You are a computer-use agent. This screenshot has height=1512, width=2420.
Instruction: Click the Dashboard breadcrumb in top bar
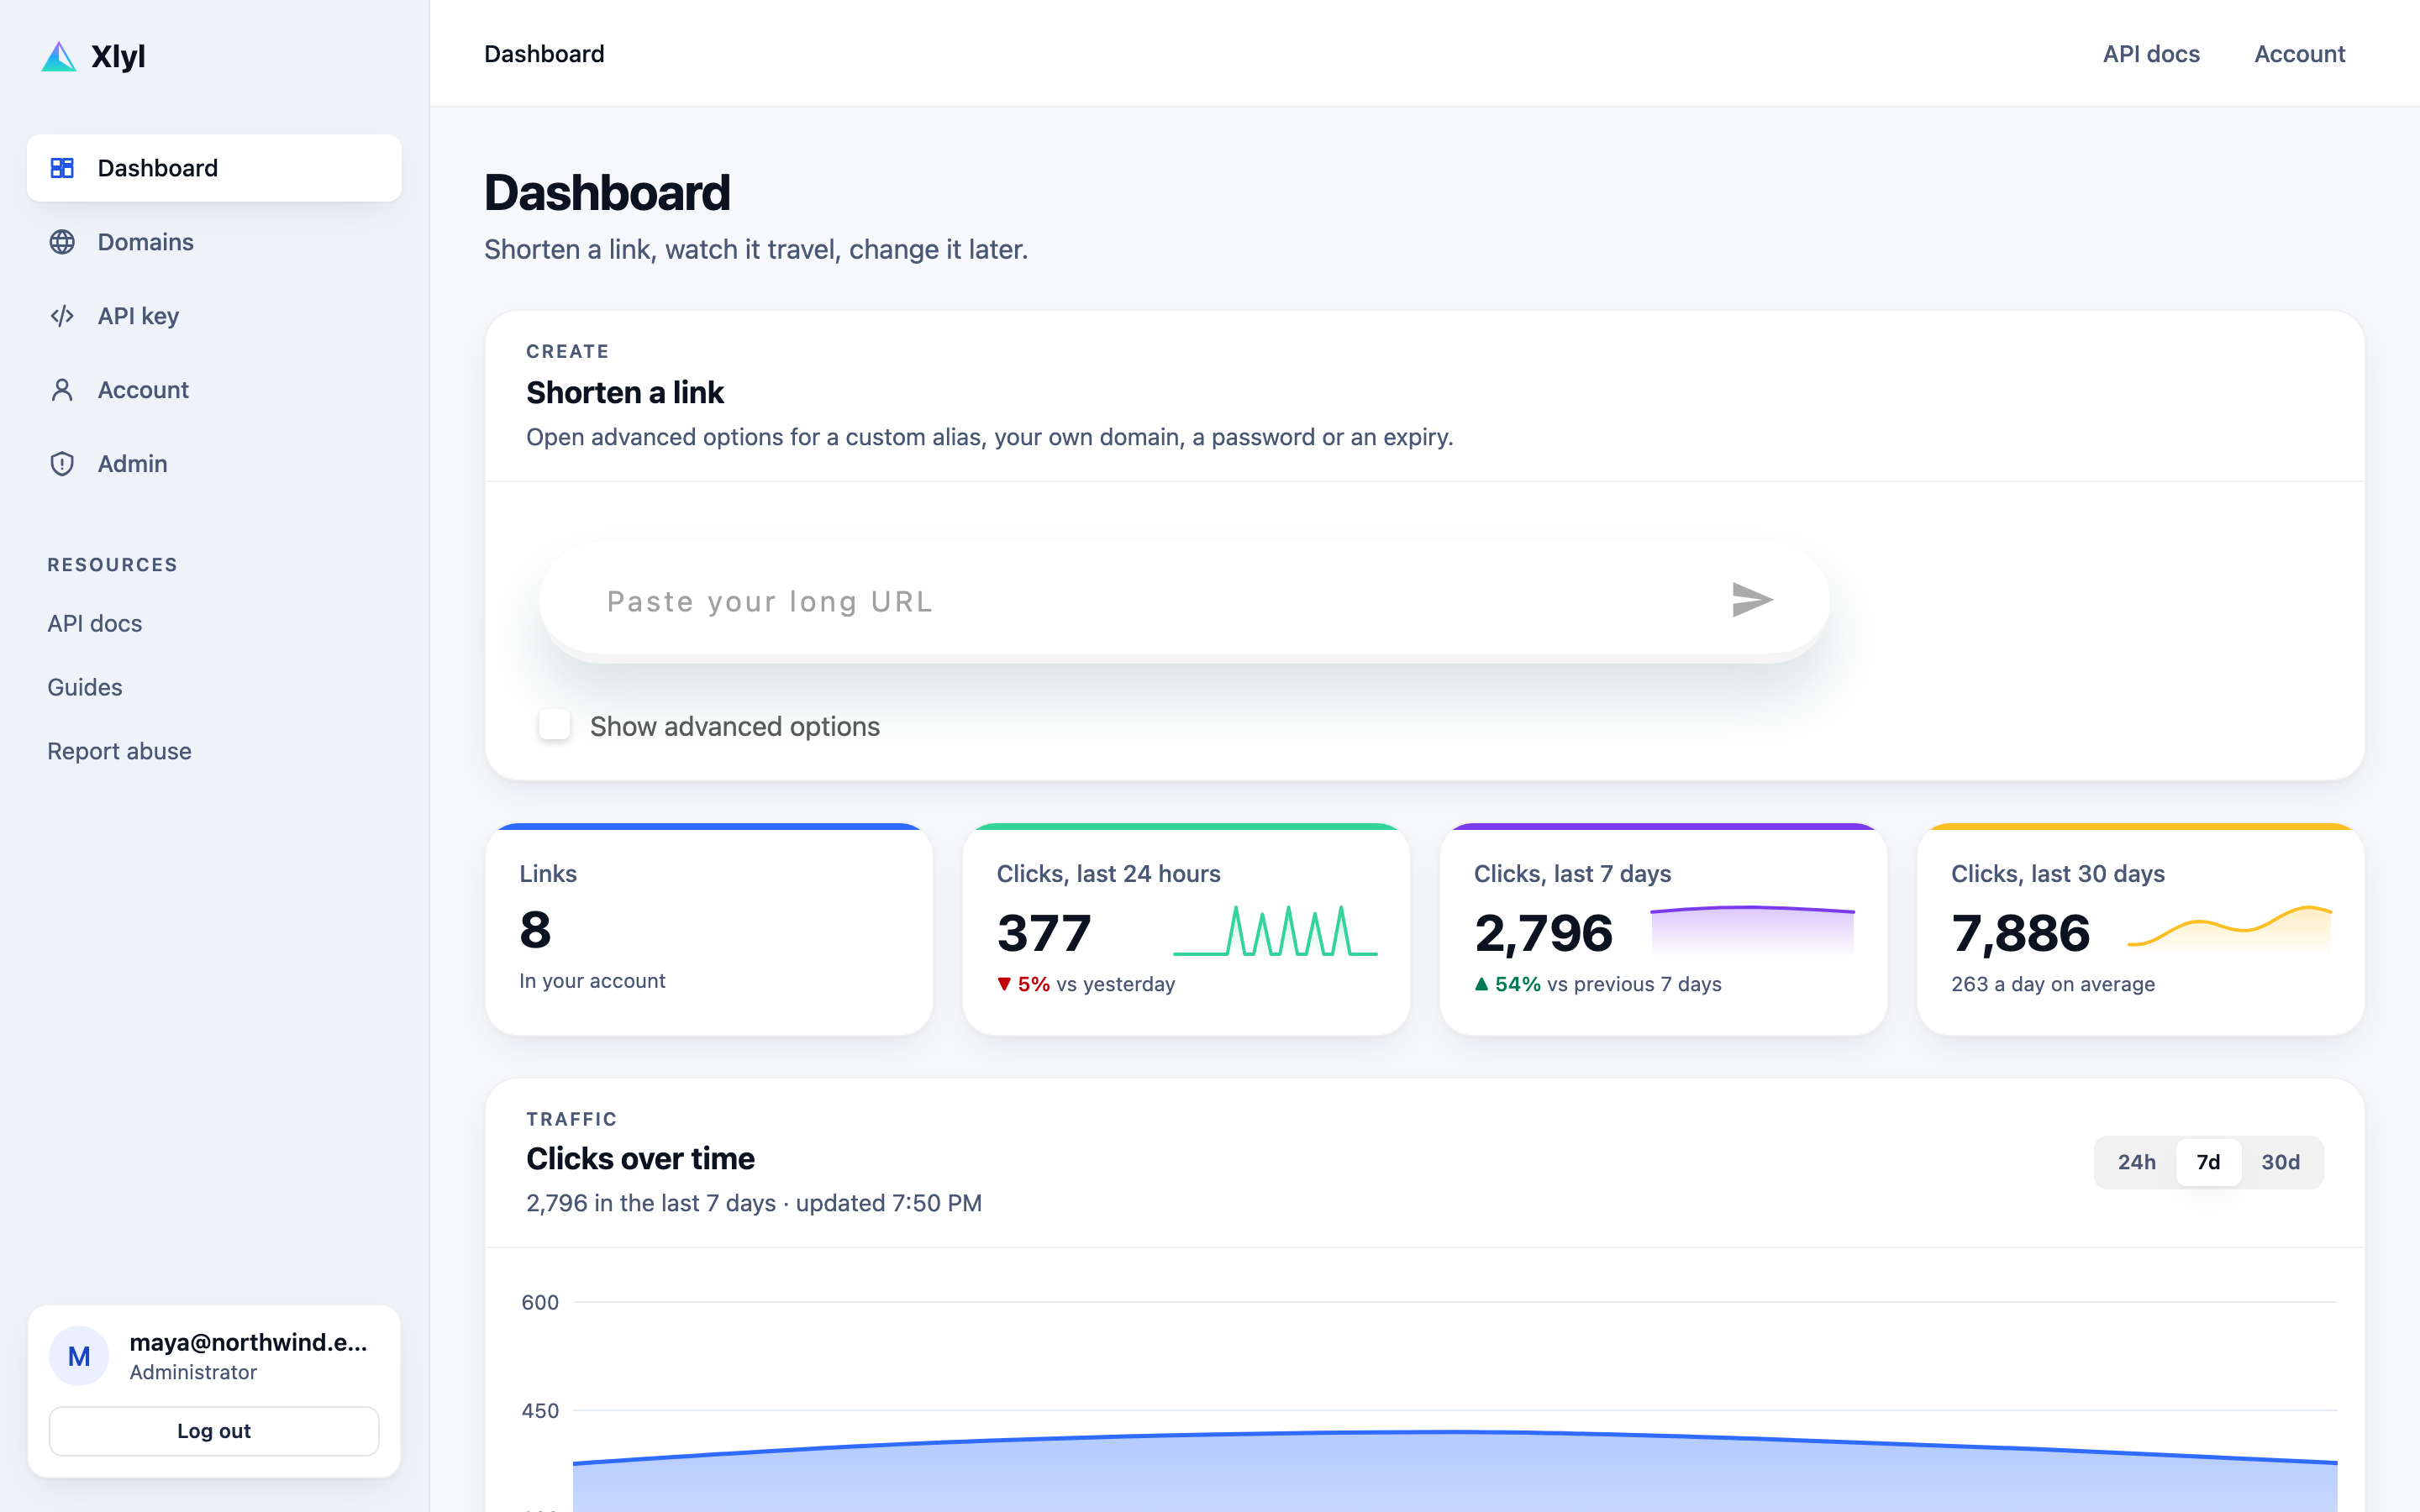point(544,54)
